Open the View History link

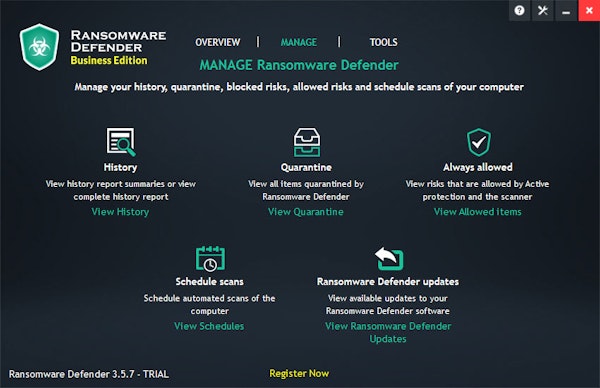pos(120,212)
